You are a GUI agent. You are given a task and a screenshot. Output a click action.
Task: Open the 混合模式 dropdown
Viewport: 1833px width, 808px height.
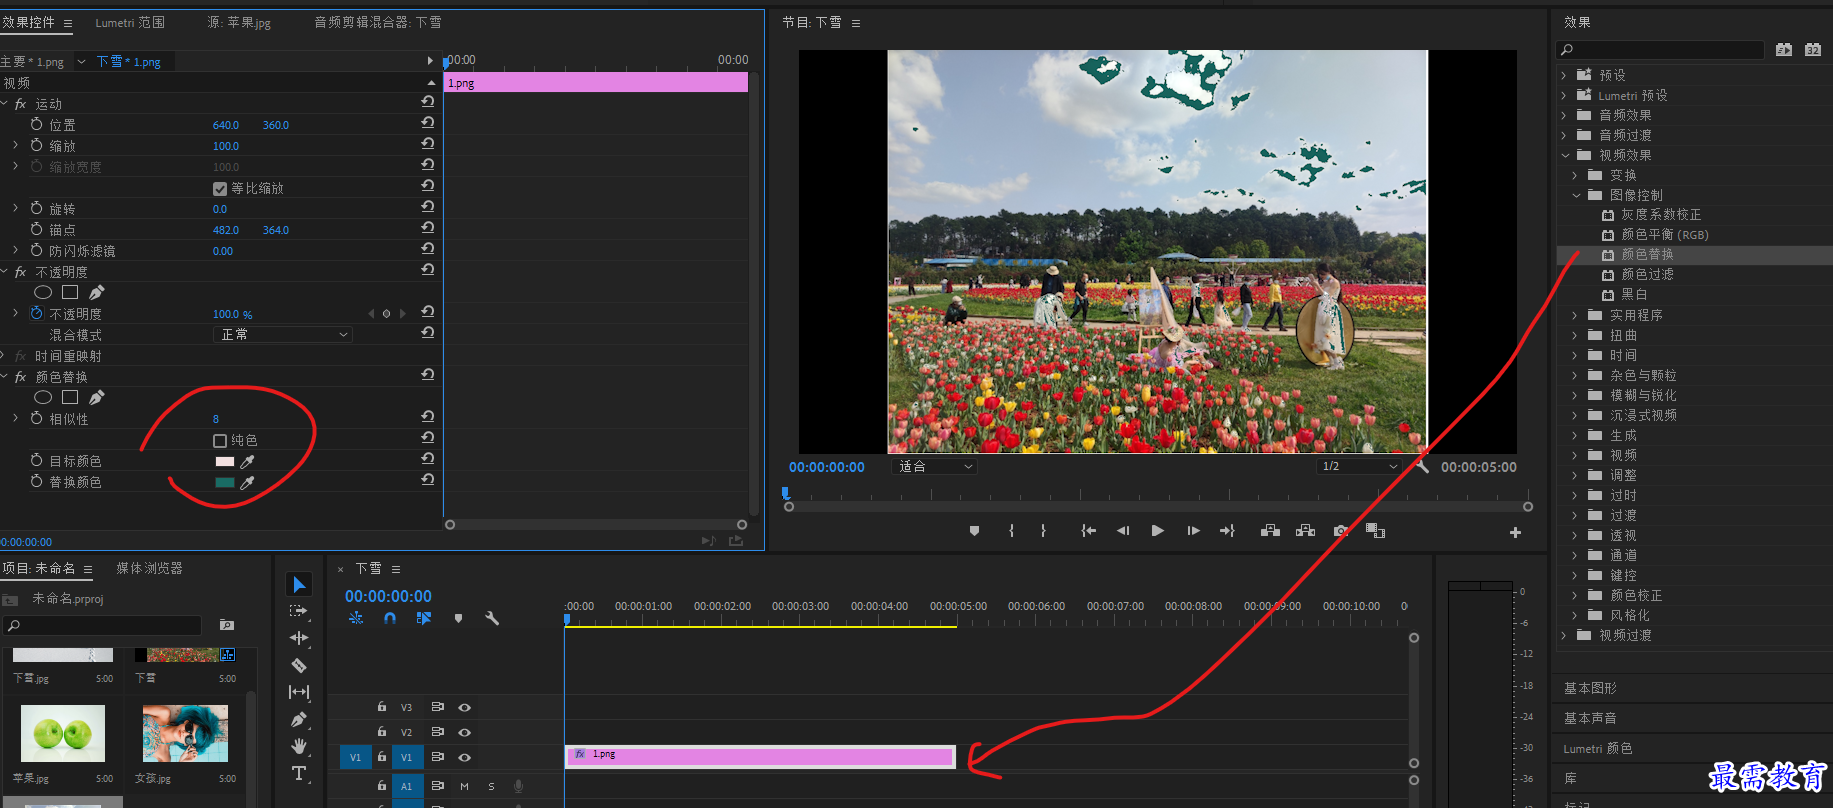point(283,334)
